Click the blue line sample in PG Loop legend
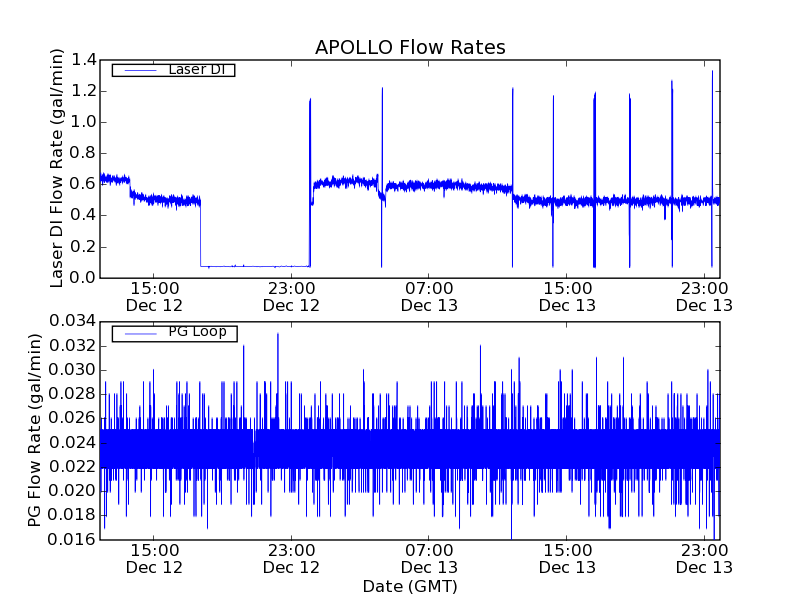Screen dimensions: 800x600 pyautogui.click(x=140, y=334)
